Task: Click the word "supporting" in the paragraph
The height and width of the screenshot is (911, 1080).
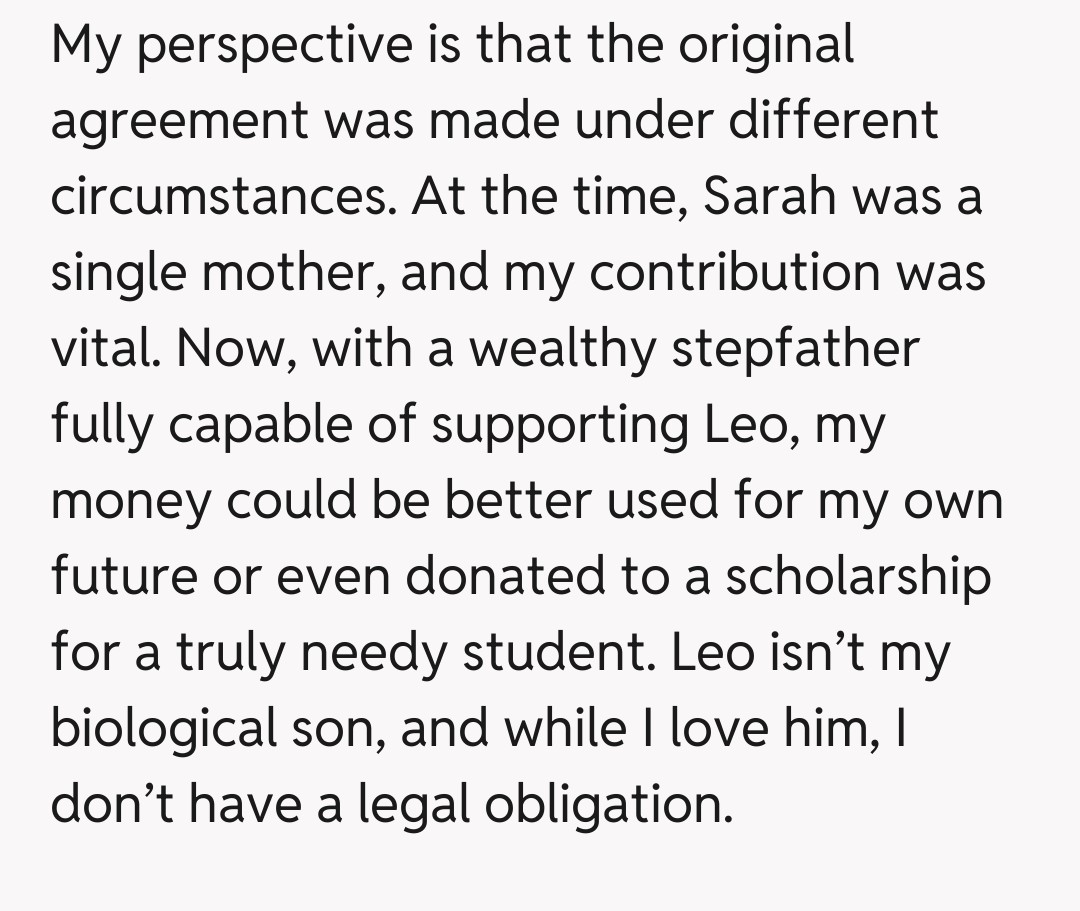Action: tap(560, 425)
